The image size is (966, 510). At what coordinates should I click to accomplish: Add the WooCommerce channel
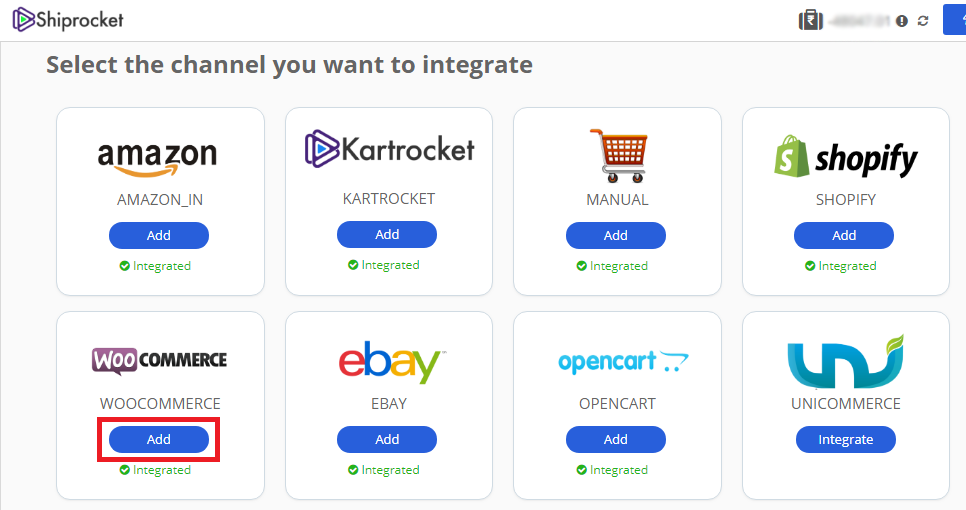(x=159, y=439)
